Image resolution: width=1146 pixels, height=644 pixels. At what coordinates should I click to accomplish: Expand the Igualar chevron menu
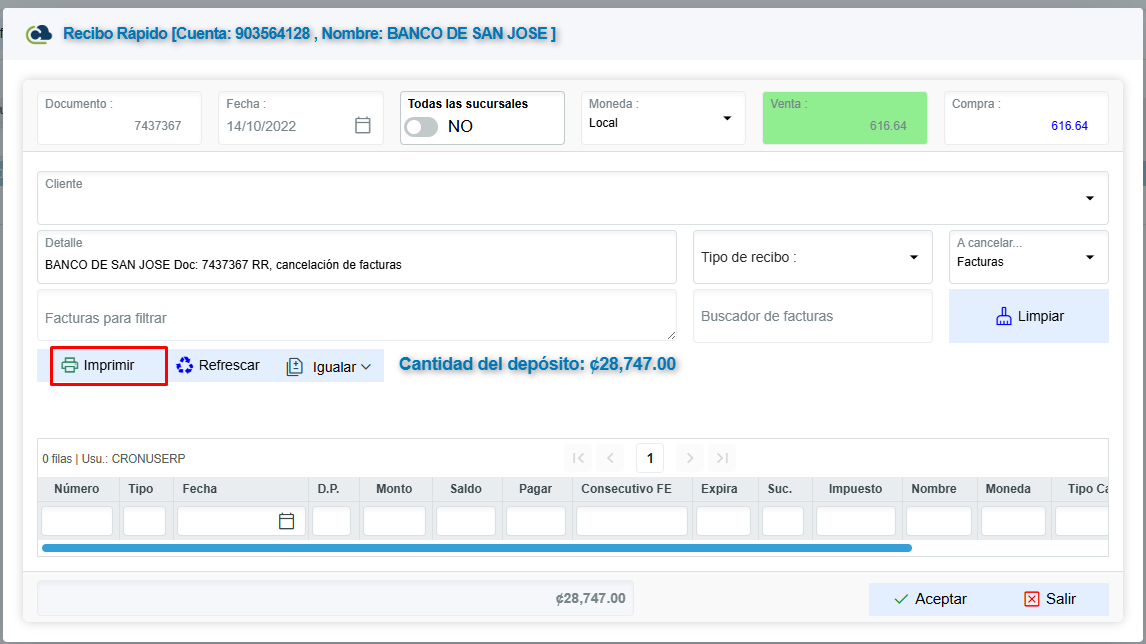point(366,367)
